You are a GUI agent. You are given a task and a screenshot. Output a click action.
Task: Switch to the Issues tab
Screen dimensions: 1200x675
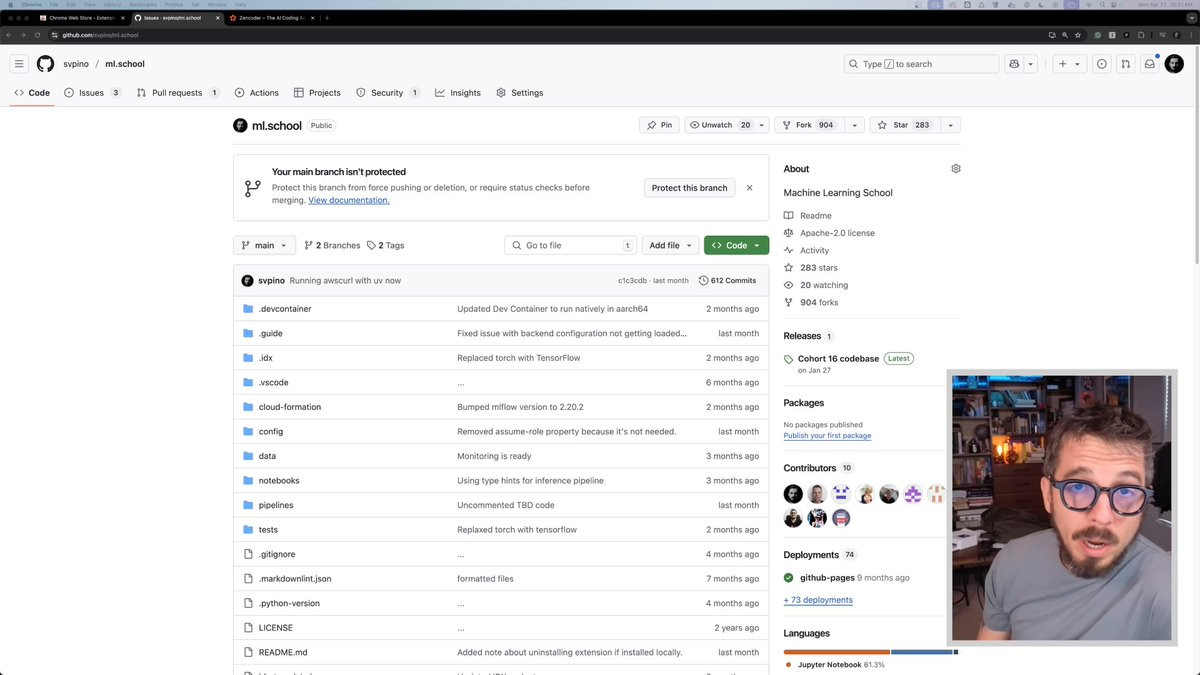[x=92, y=93]
